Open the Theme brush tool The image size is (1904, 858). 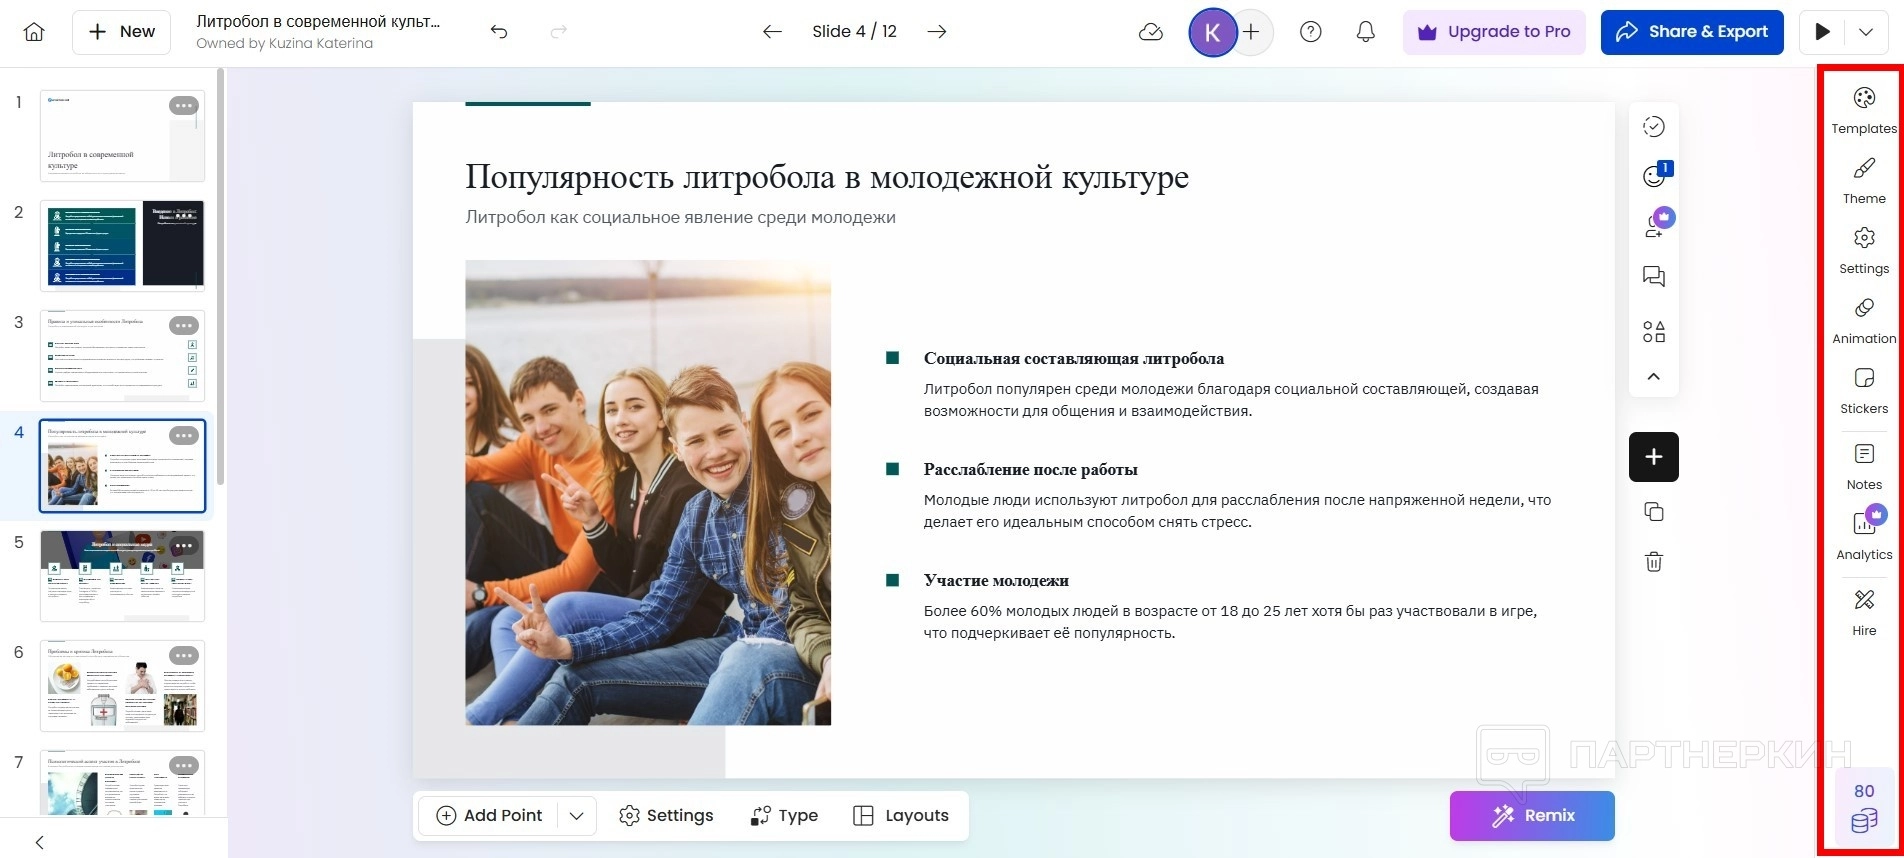pos(1863,180)
